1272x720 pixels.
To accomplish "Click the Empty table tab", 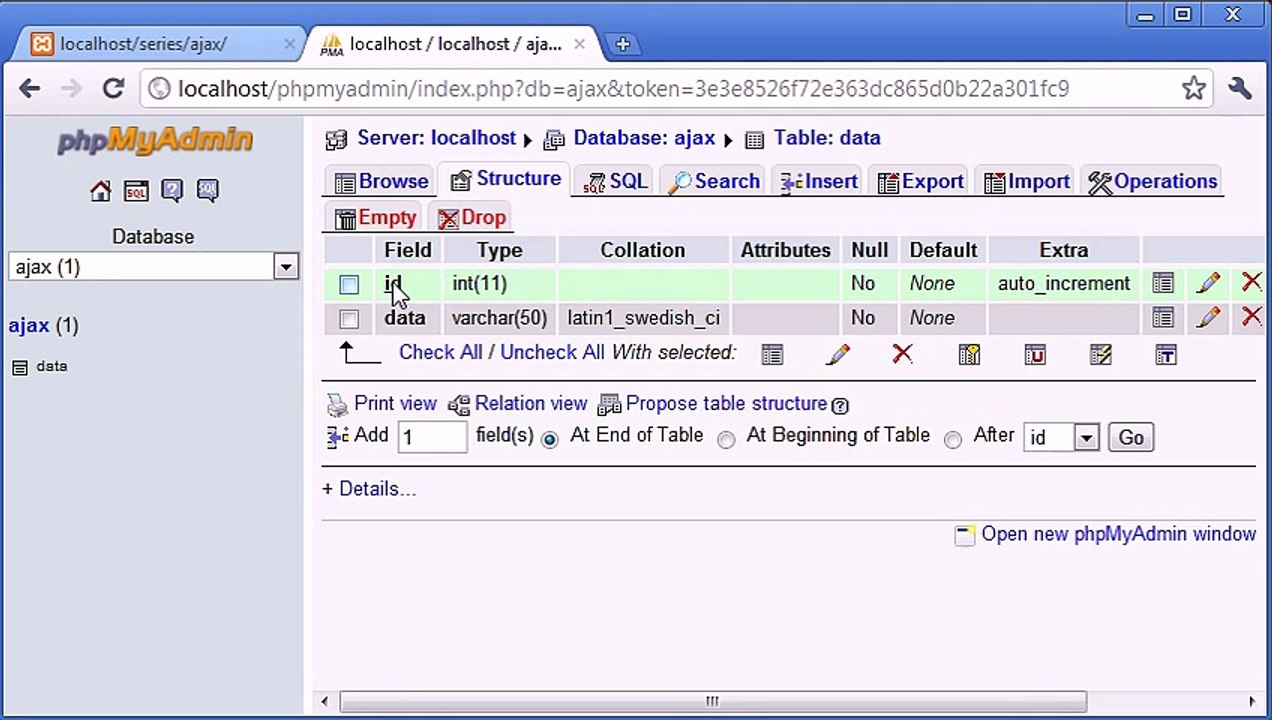I will coord(375,218).
